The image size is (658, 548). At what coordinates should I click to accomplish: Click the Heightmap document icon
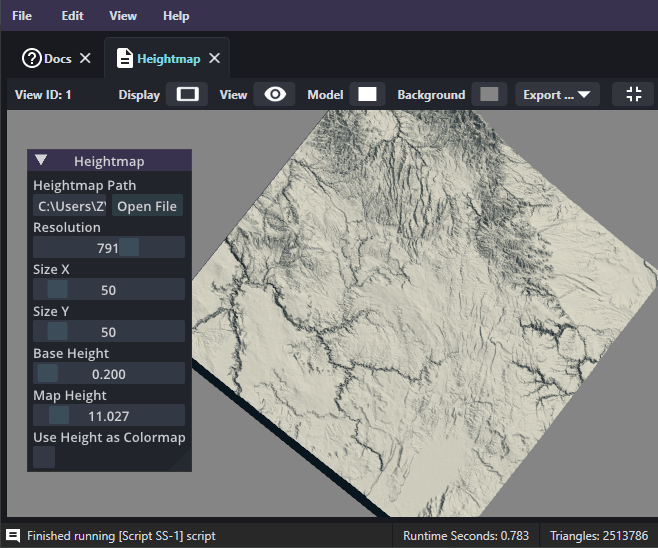pos(125,58)
